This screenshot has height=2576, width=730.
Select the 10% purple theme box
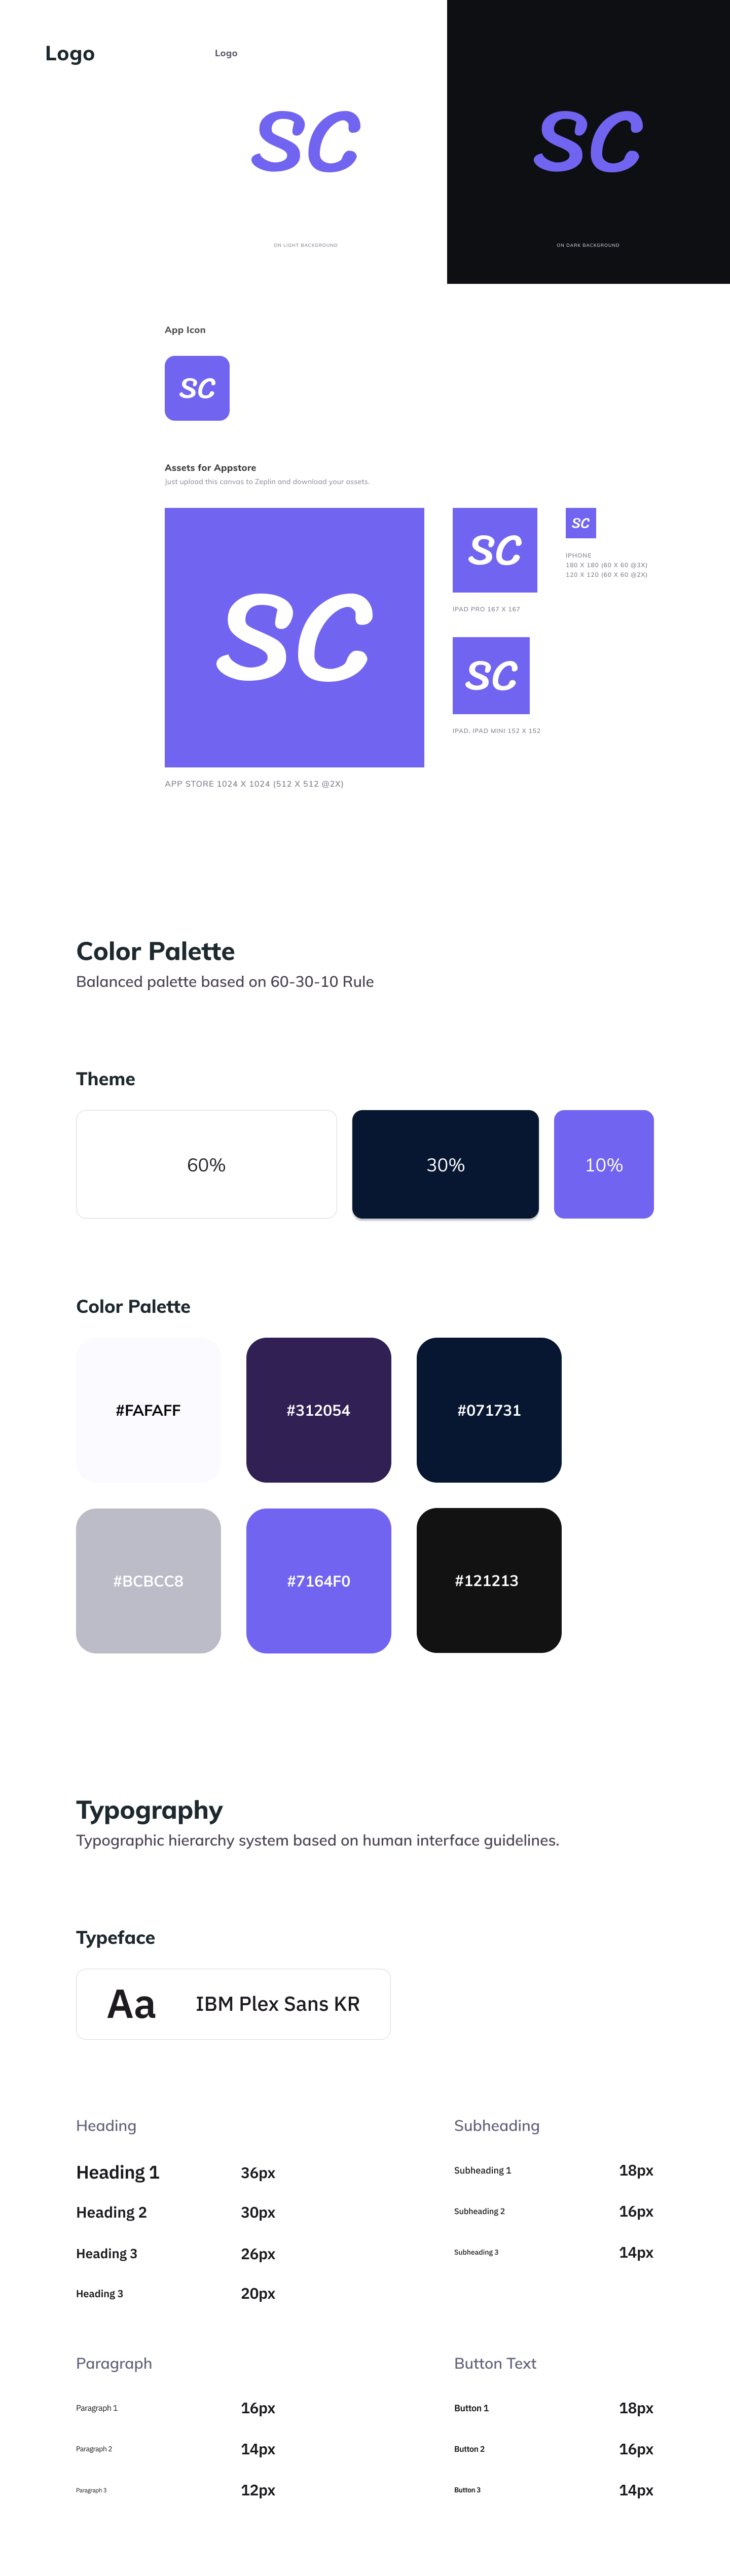pos(604,1164)
